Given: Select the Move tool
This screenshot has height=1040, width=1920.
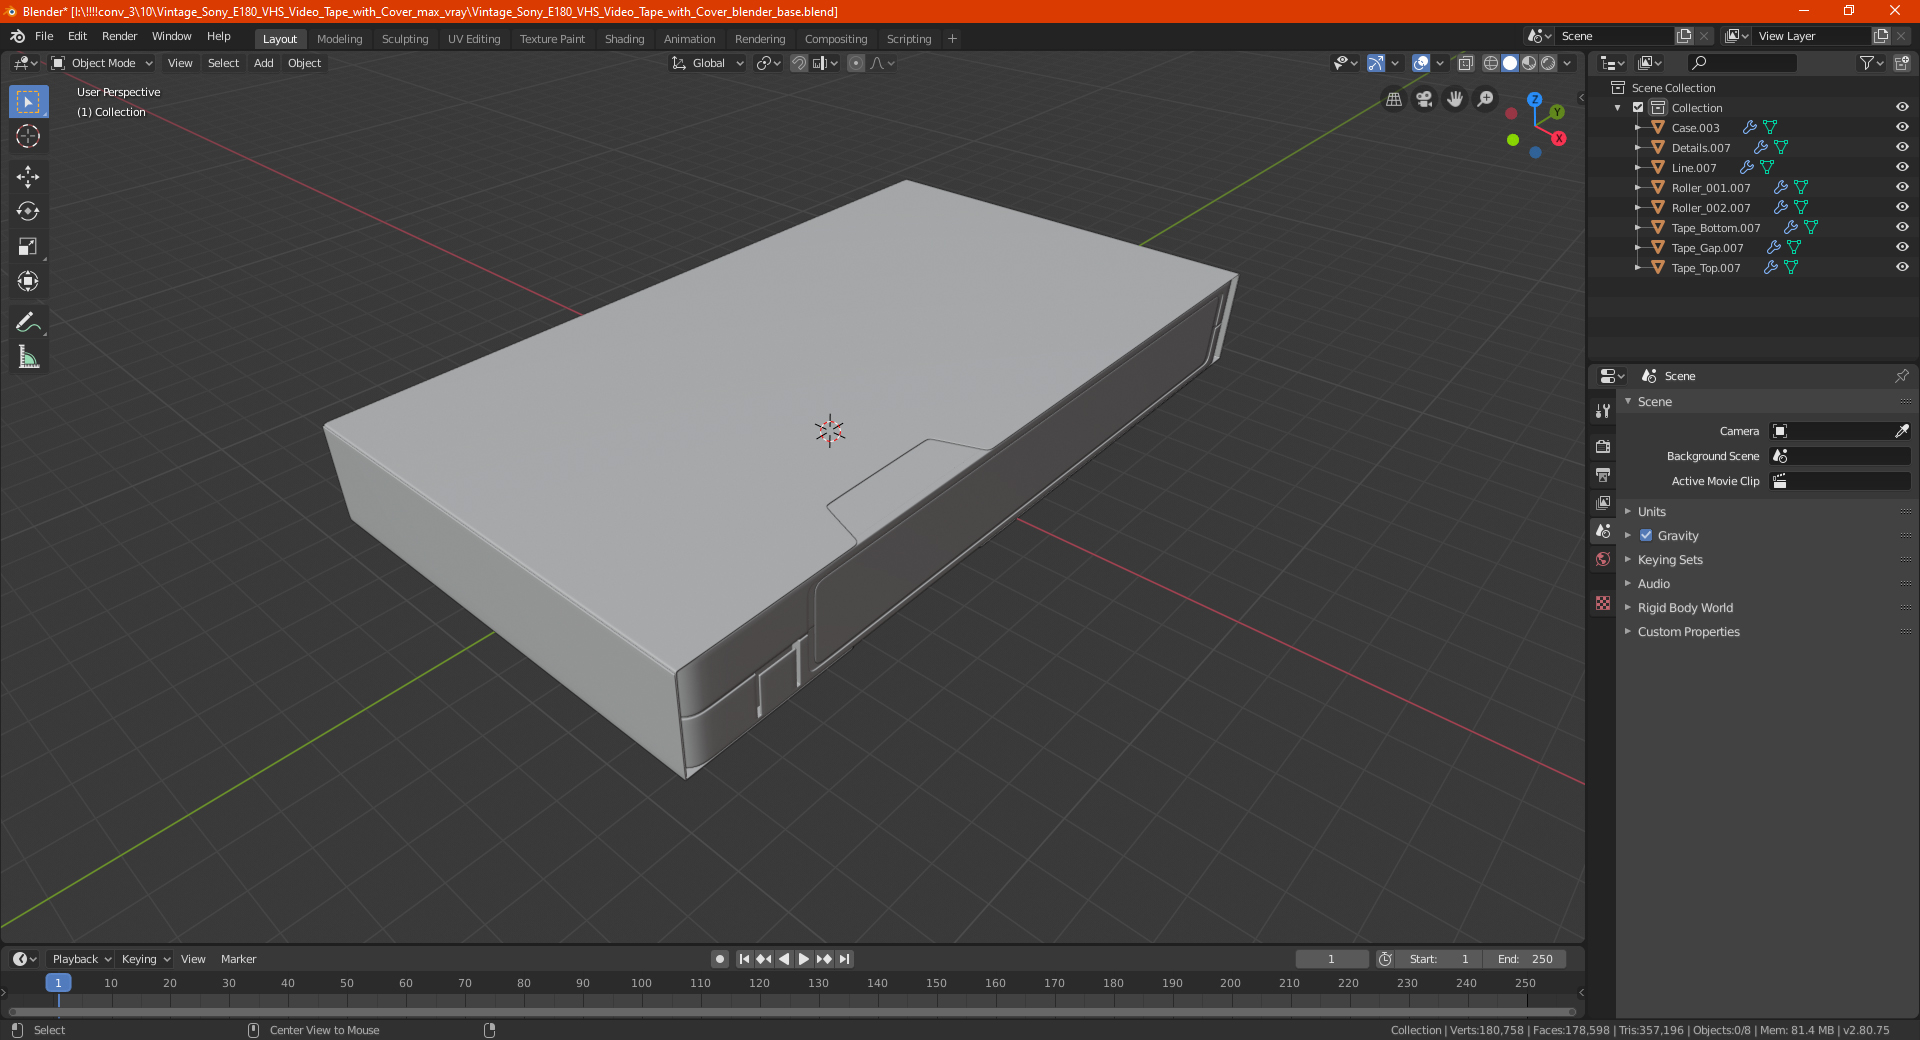Looking at the screenshot, I should (28, 177).
